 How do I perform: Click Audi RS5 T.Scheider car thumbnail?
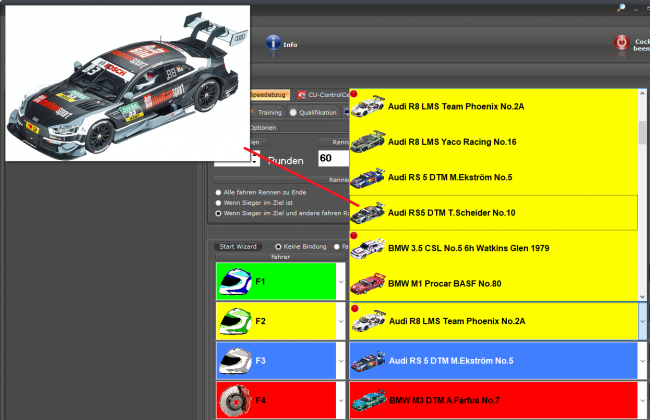[368, 213]
